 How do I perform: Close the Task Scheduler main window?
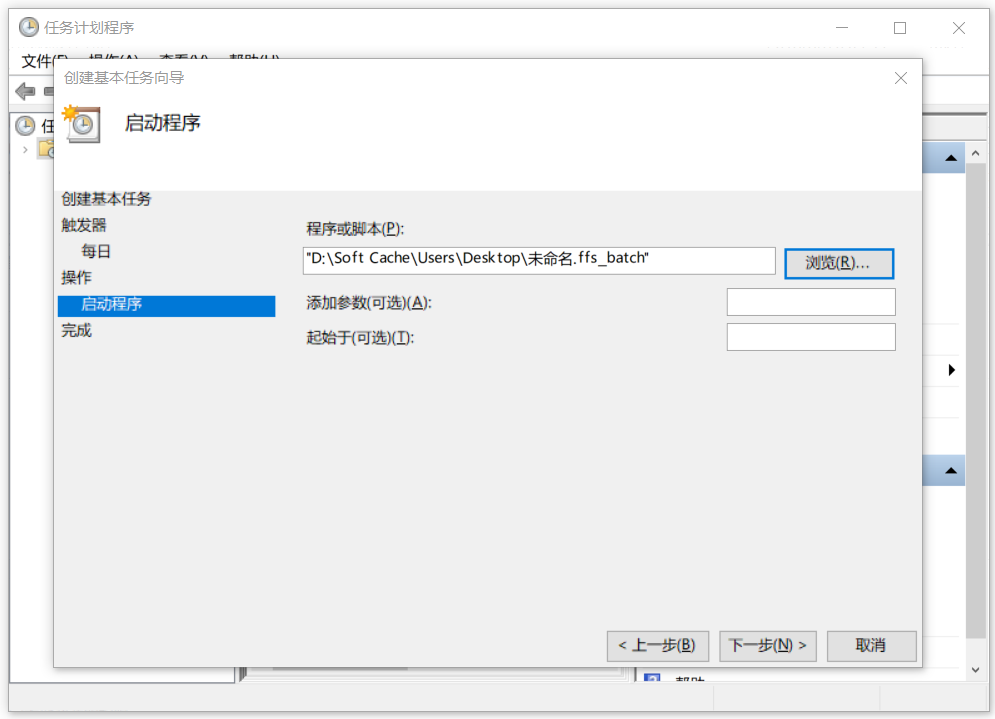click(x=959, y=28)
